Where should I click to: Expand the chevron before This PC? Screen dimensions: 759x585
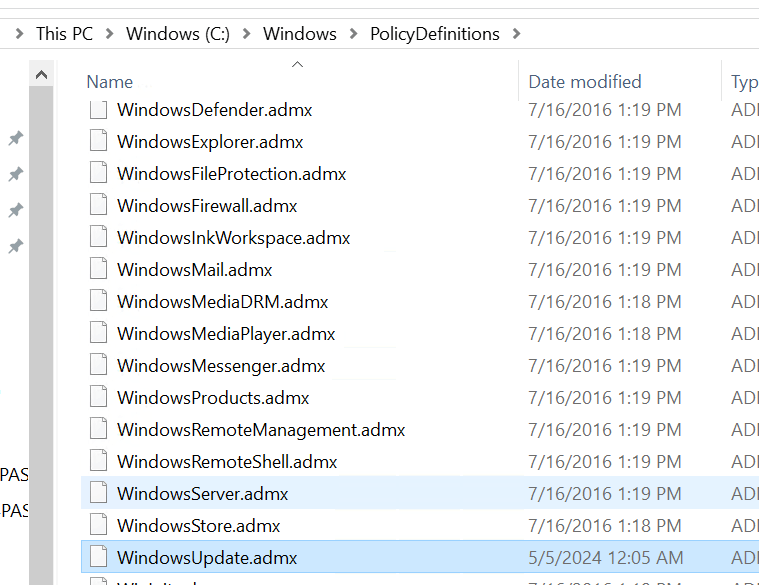[19, 34]
